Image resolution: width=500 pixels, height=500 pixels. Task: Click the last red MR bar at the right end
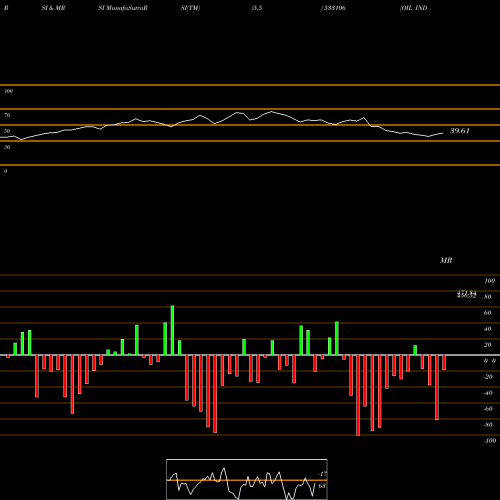coord(444,363)
